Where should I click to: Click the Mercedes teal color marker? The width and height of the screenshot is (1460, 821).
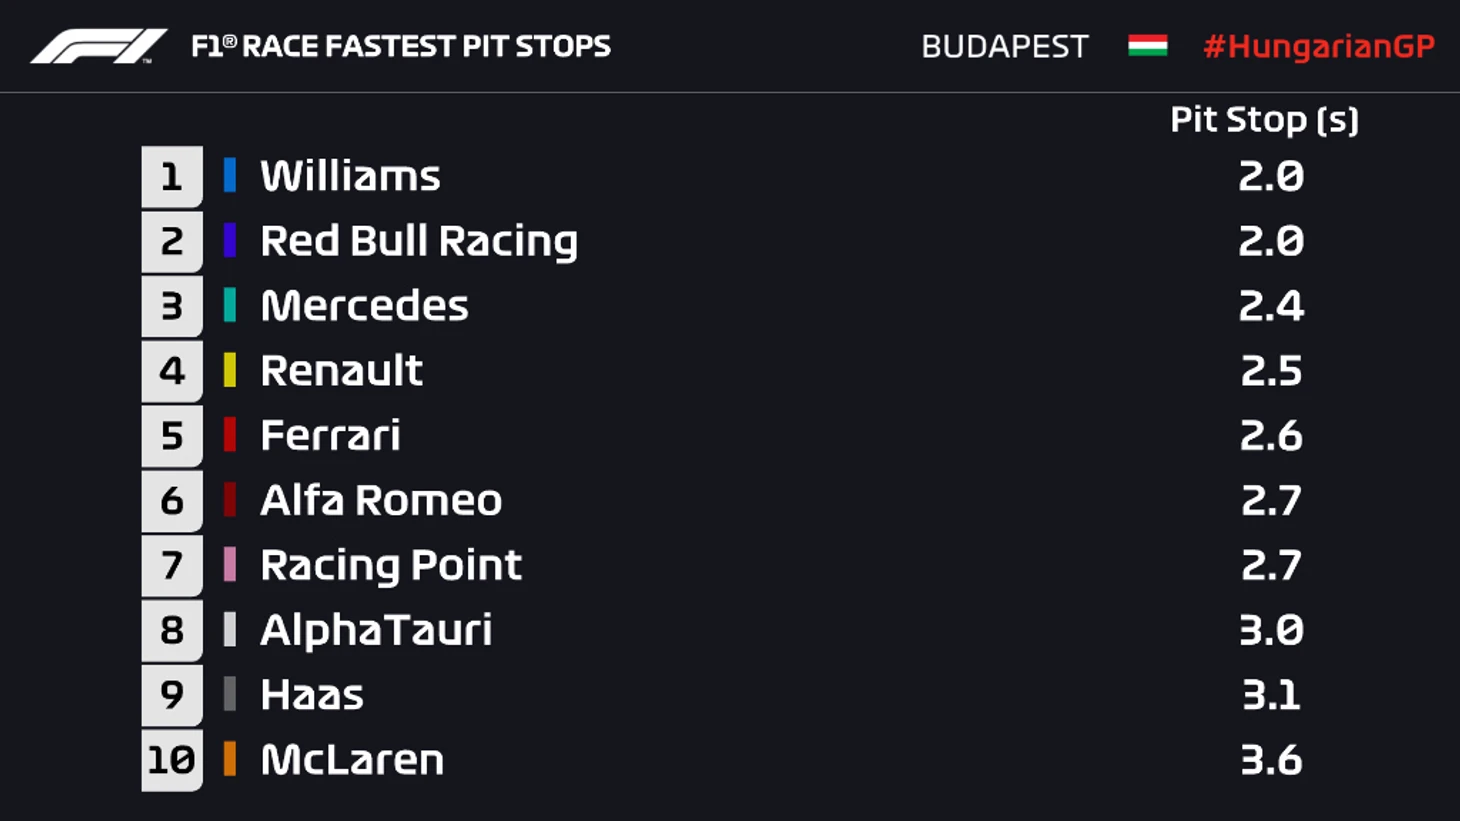pyautogui.click(x=230, y=306)
